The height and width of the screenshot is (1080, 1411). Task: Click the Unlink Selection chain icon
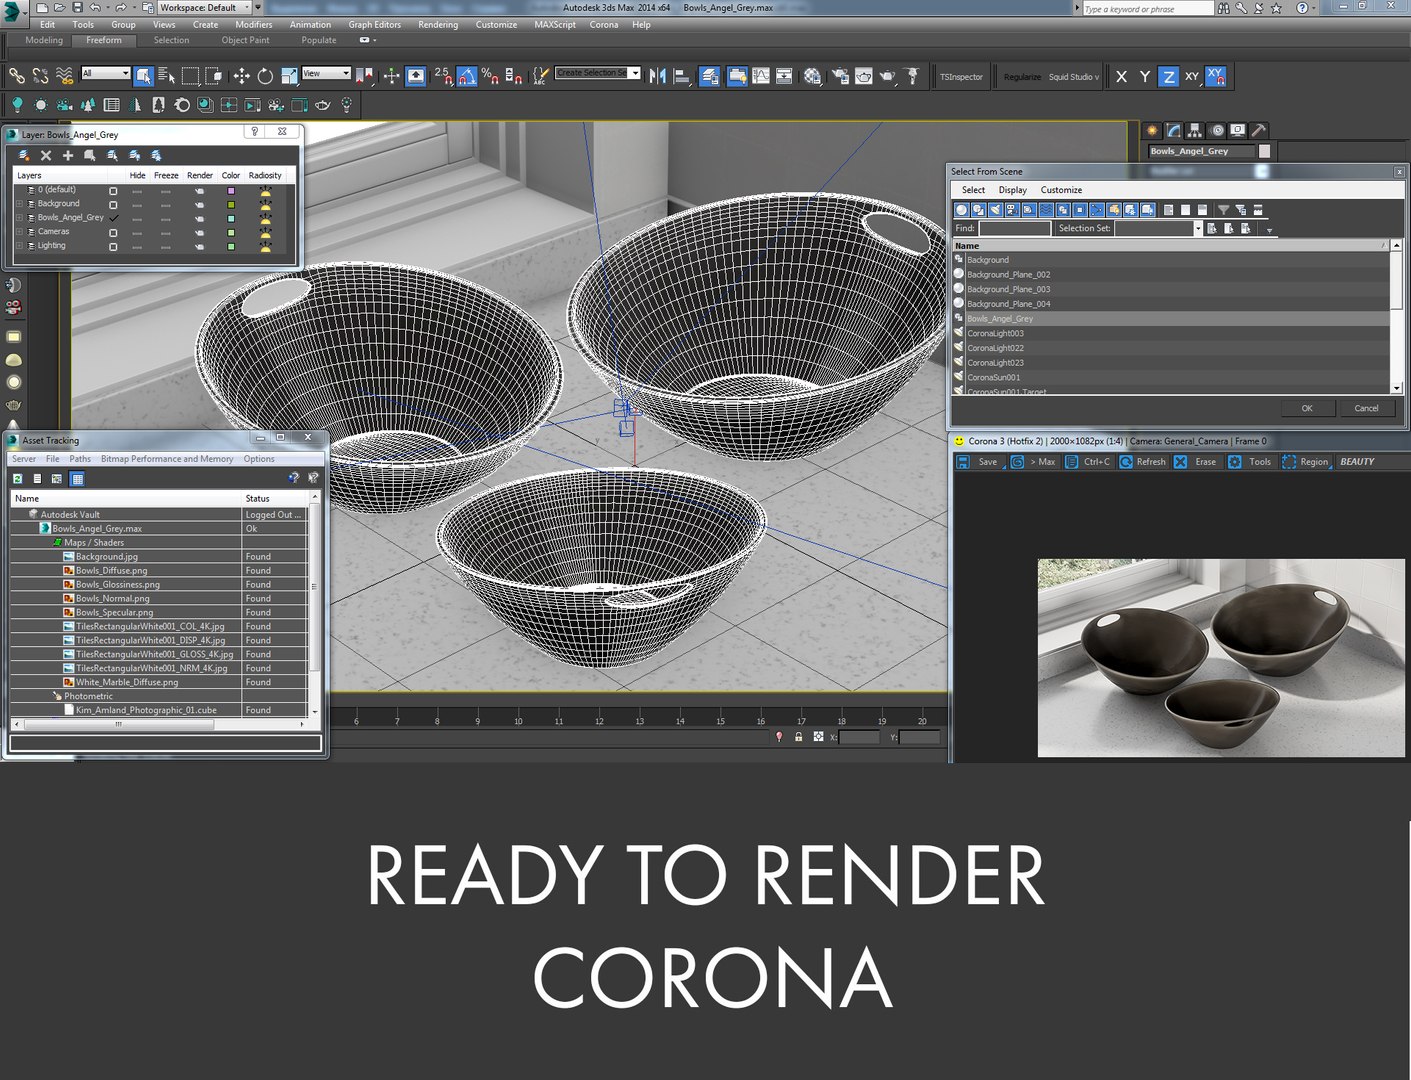pos(40,76)
